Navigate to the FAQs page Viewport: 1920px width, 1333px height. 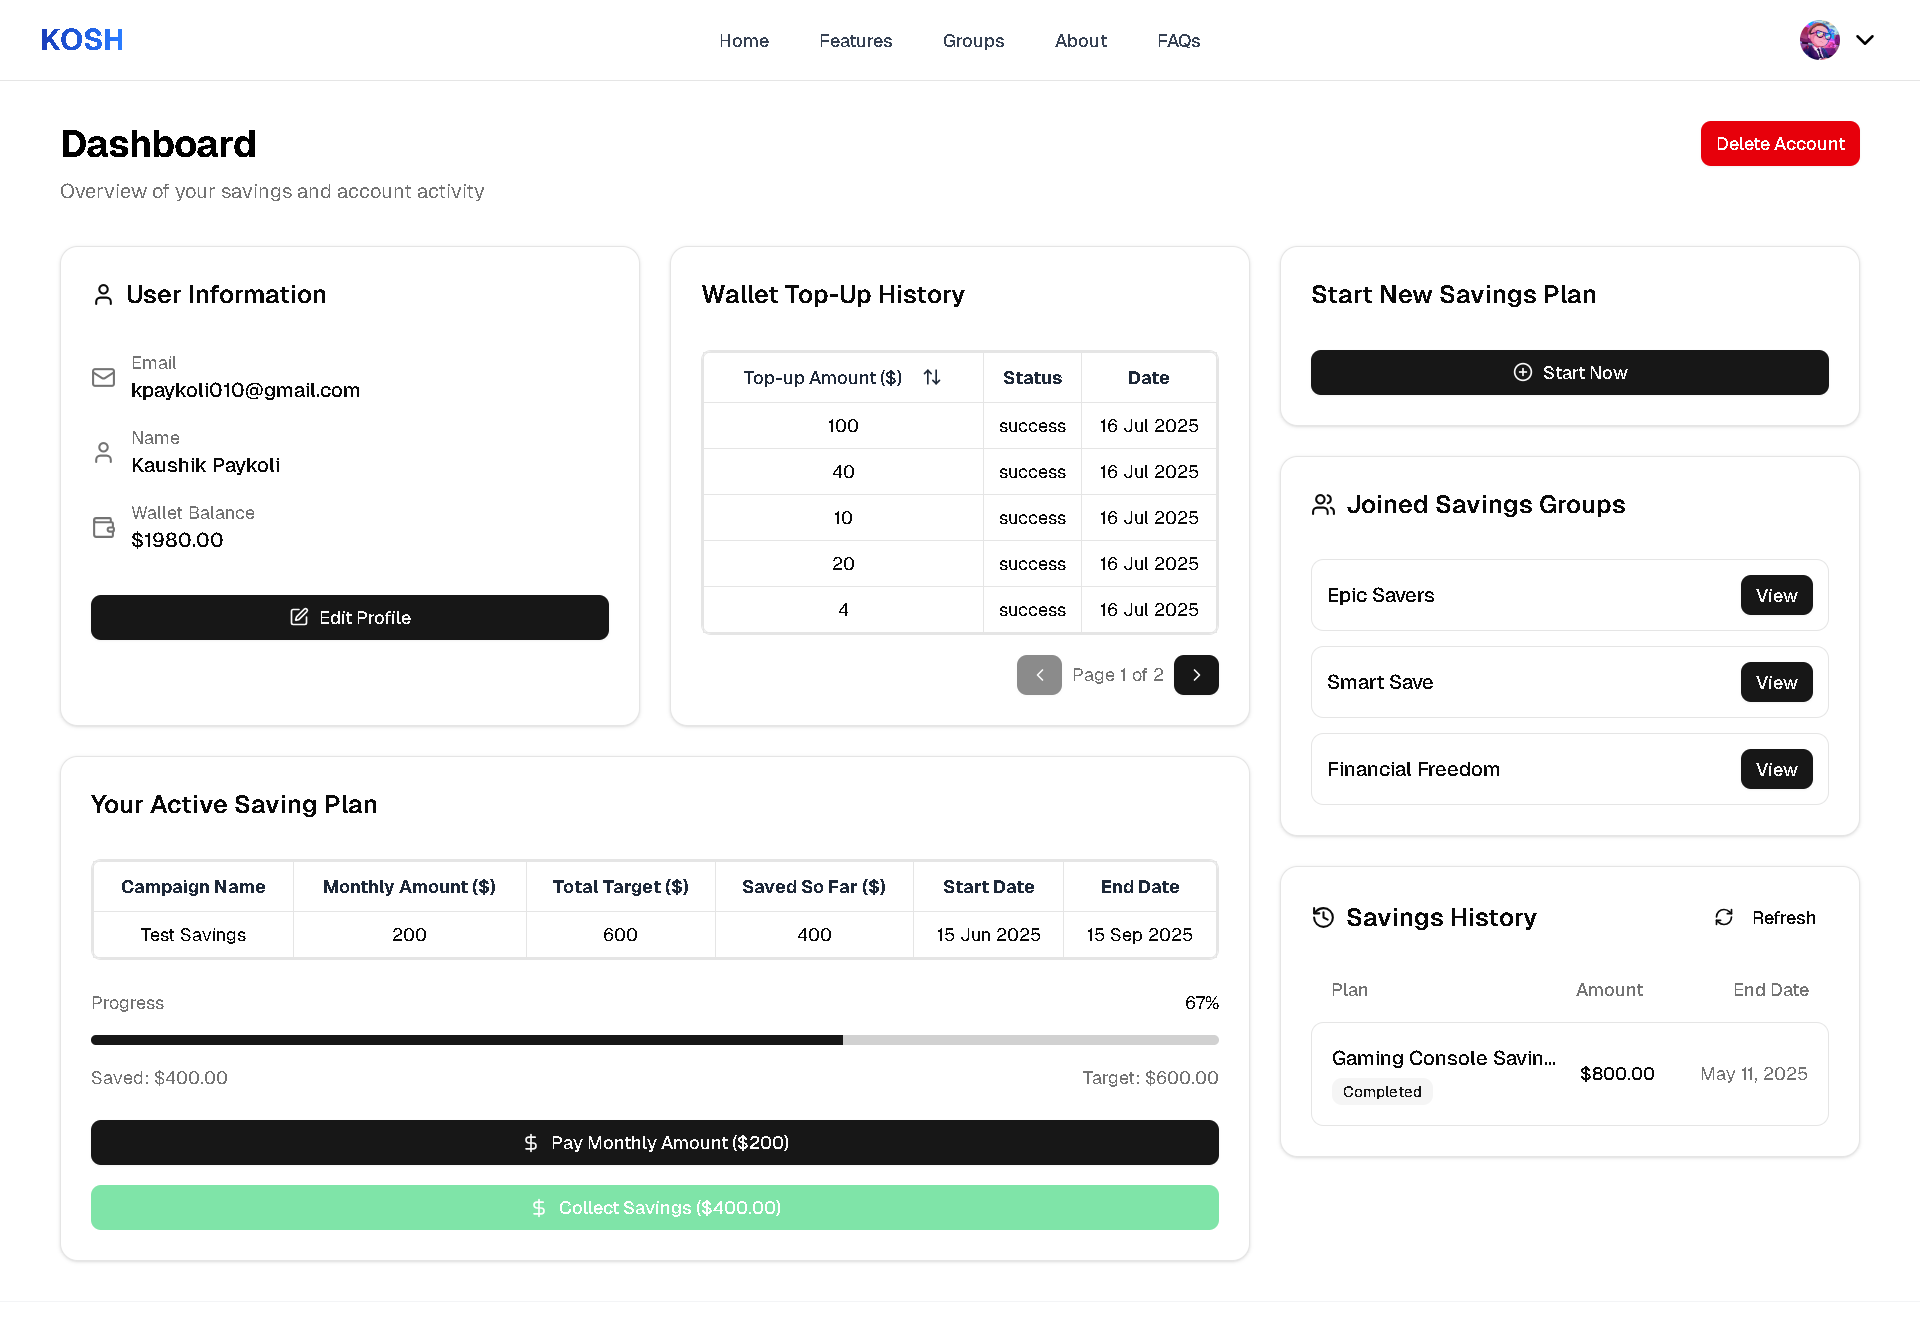click(x=1178, y=41)
